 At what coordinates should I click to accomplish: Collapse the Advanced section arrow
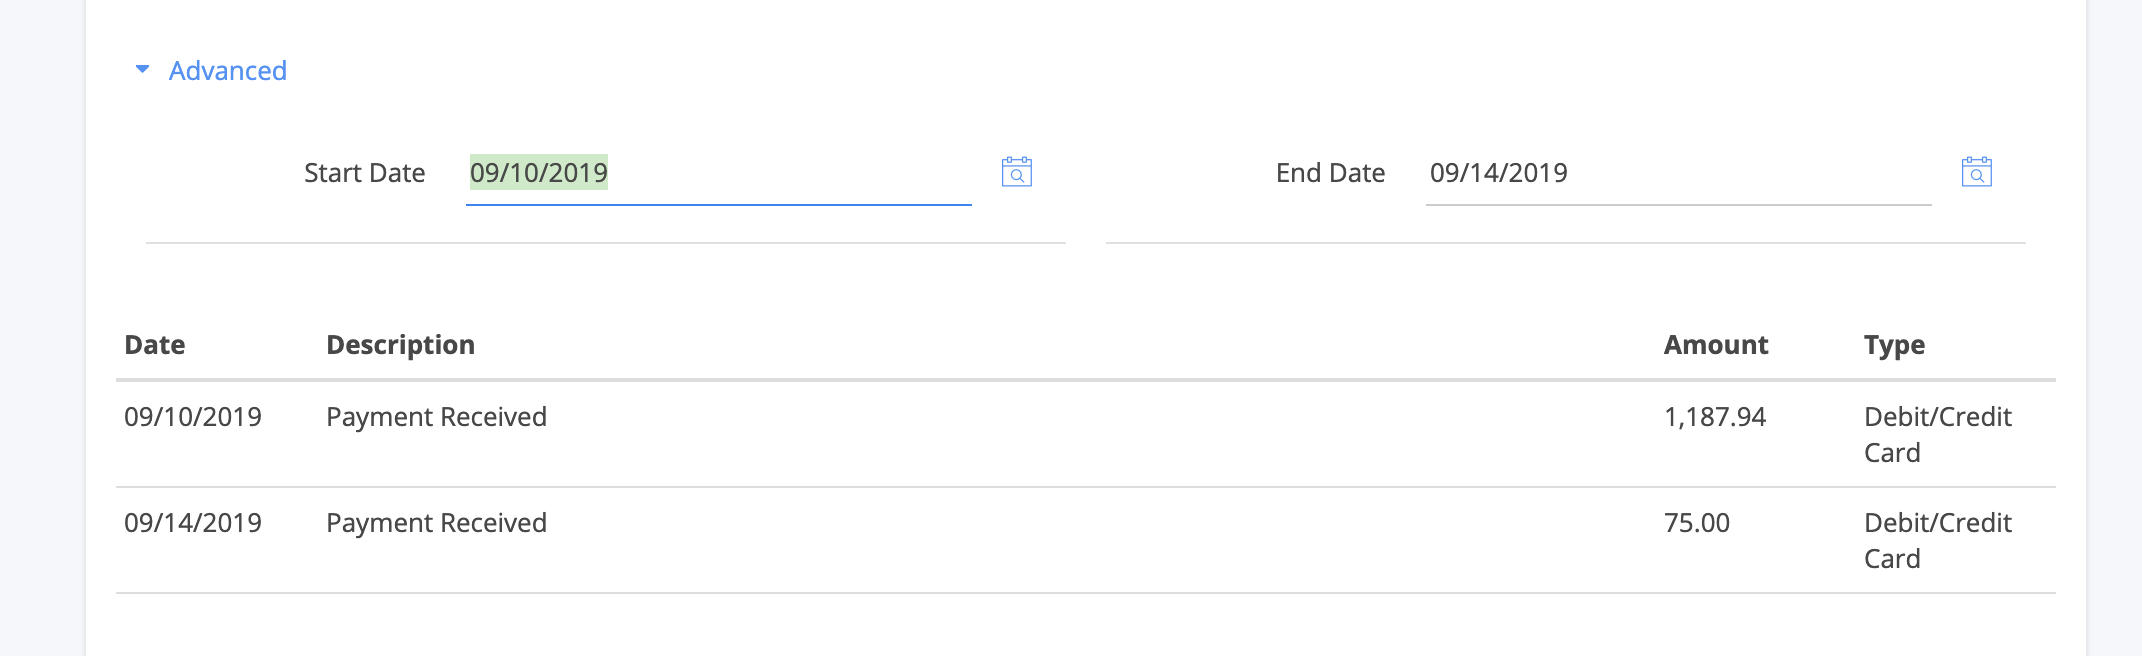coord(142,70)
